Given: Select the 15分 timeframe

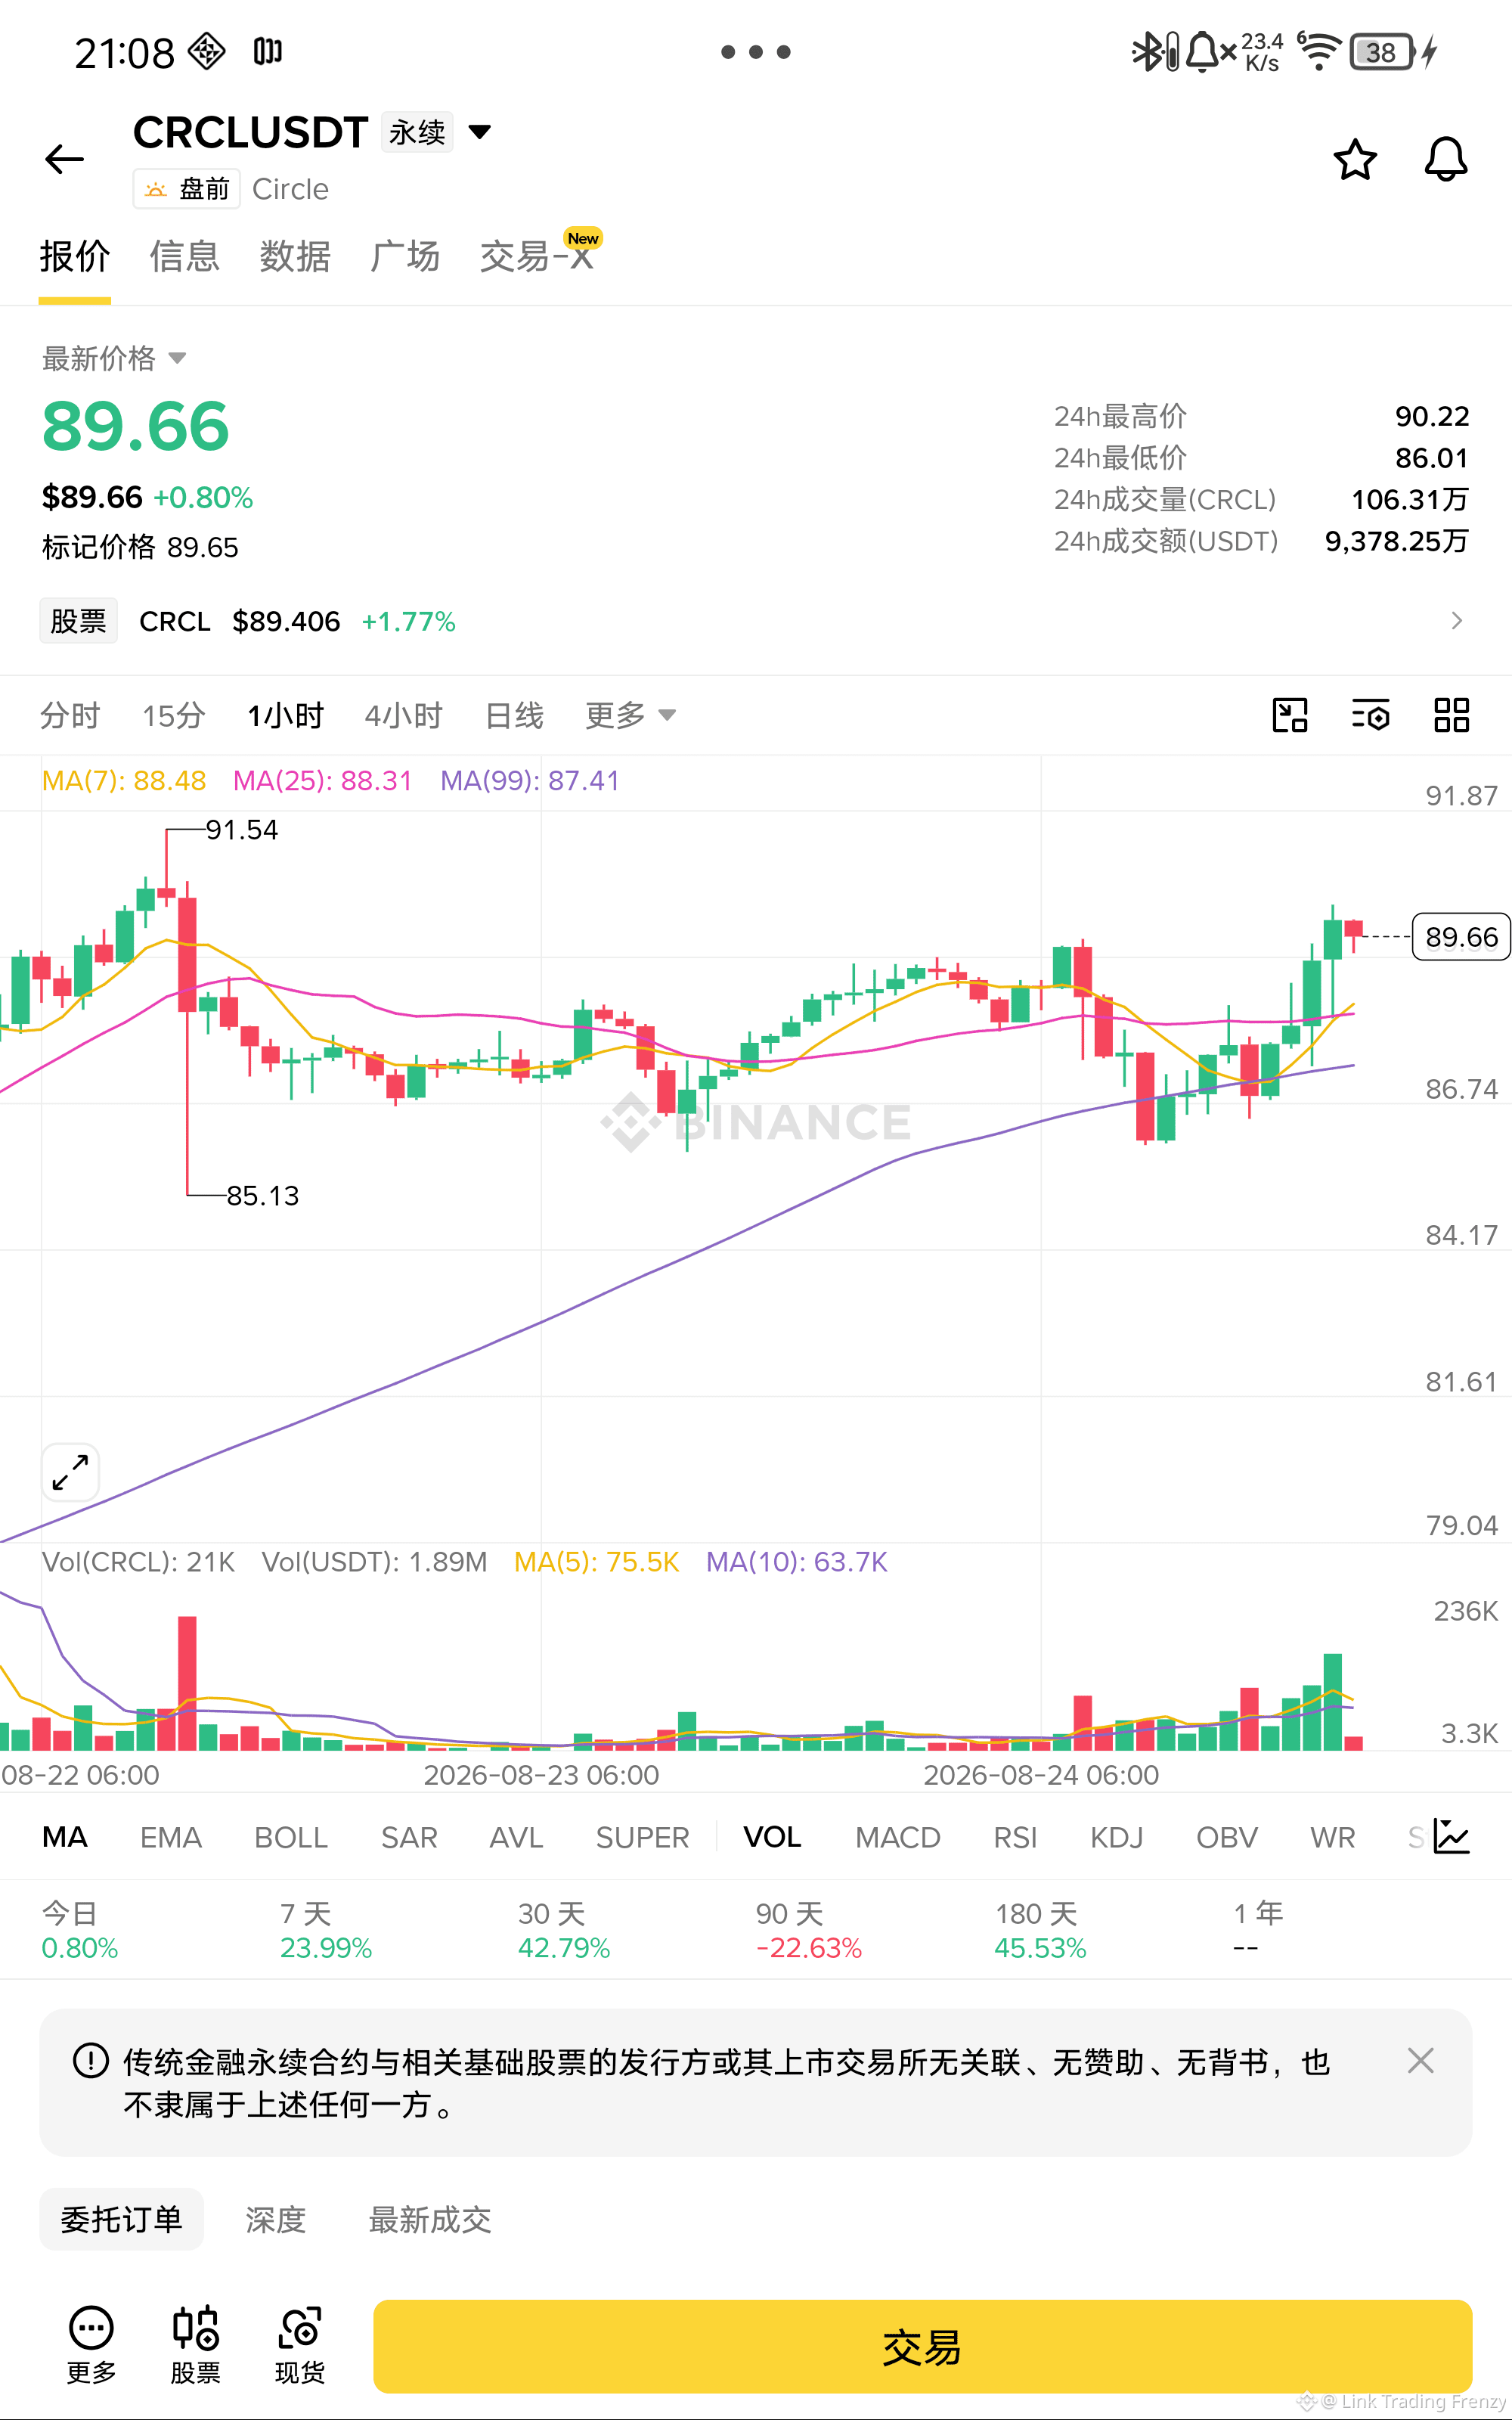Looking at the screenshot, I should click(173, 715).
